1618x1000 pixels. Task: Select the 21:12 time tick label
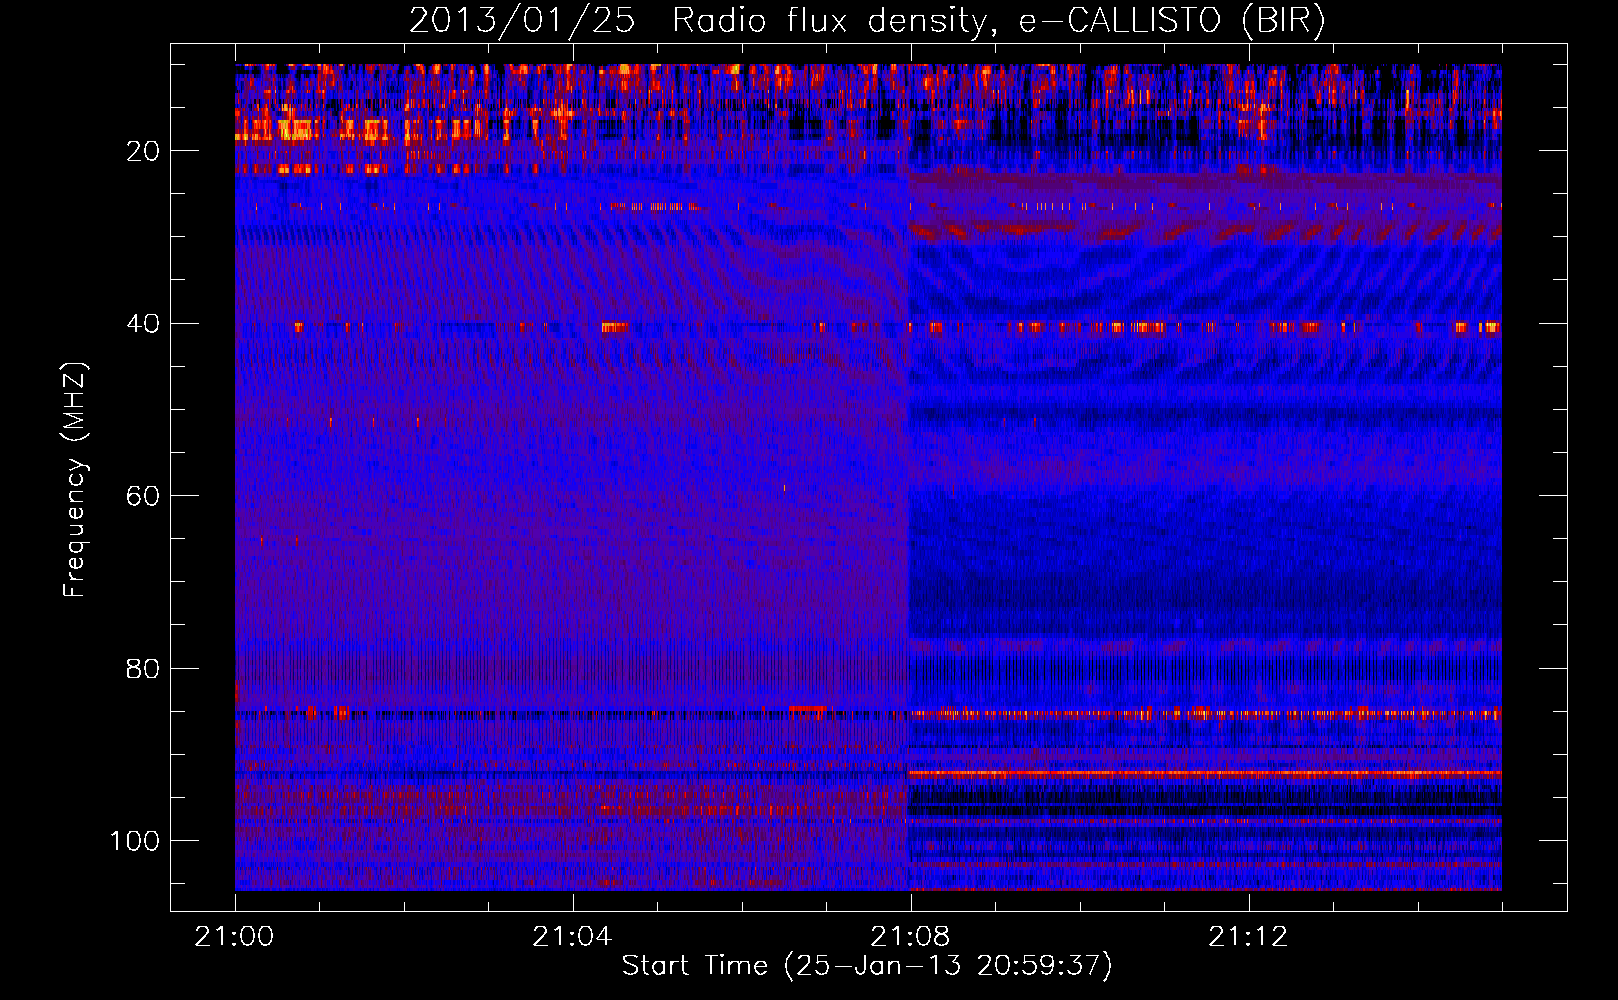(1248, 937)
